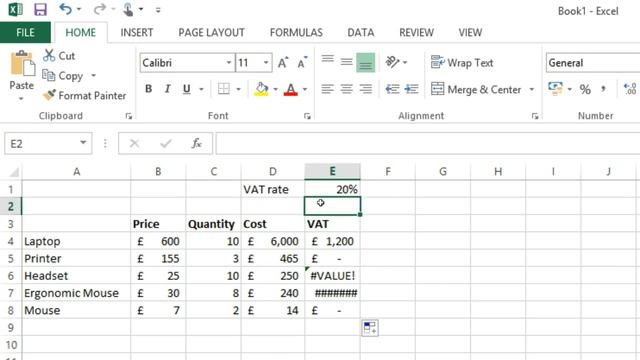640x360 pixels.
Task: Open the REVIEW tab
Action: (416, 33)
